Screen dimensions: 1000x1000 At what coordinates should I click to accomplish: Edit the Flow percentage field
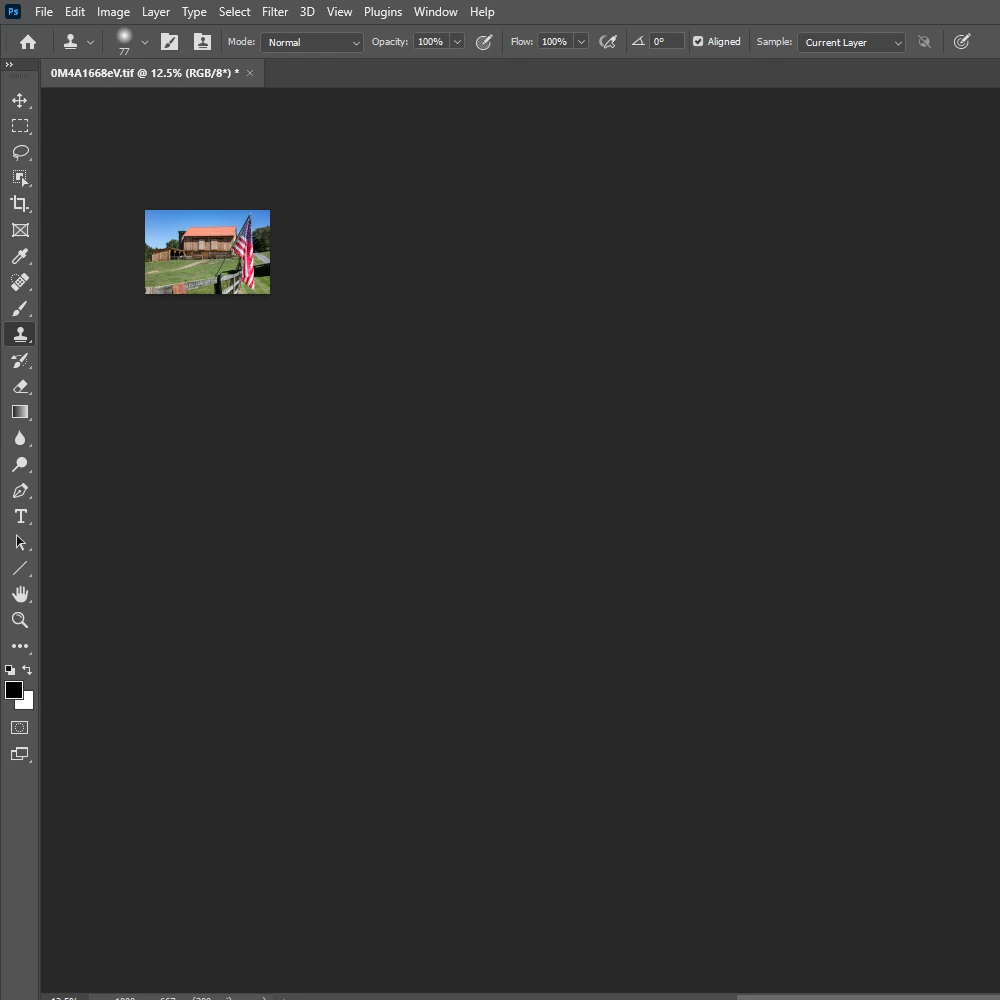[555, 42]
